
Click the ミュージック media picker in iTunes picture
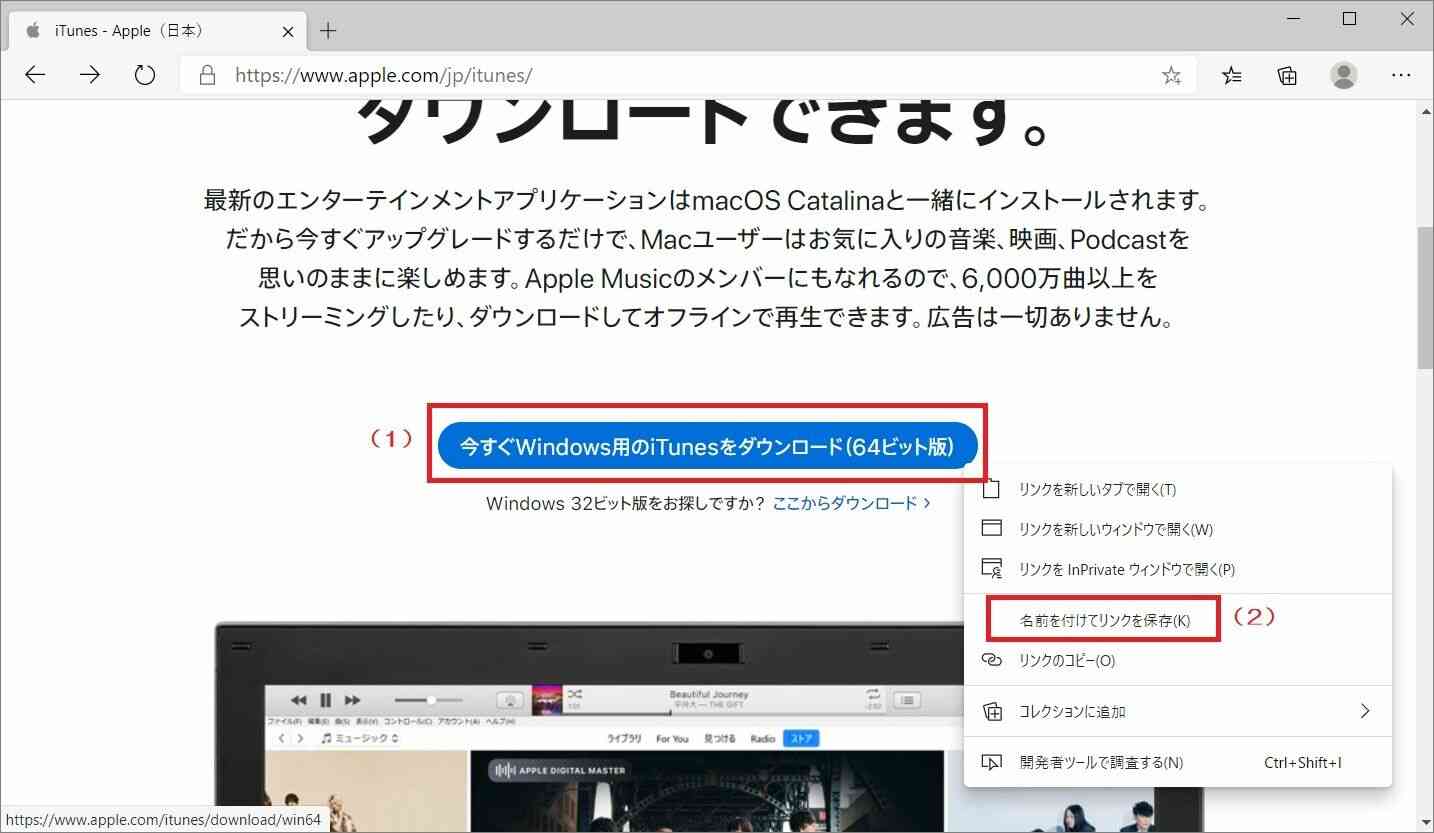[x=360, y=738]
